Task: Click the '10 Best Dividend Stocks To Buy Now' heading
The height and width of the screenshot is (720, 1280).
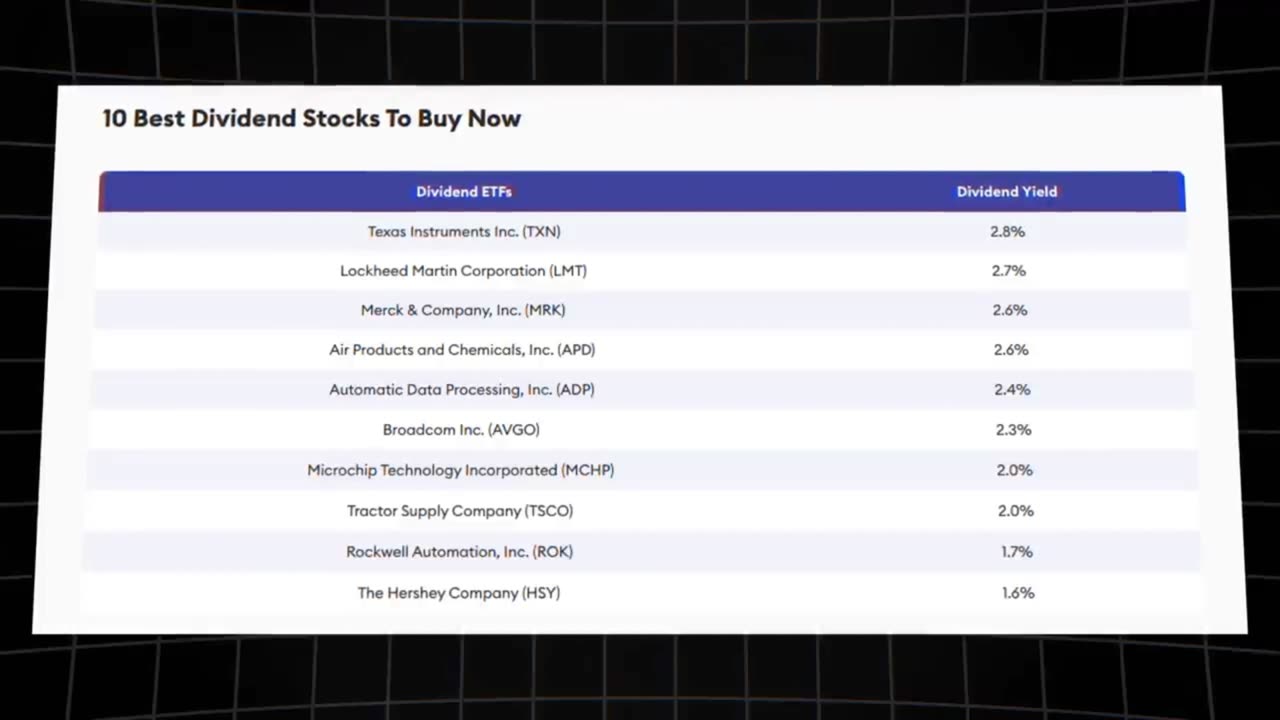Action: pos(311,119)
